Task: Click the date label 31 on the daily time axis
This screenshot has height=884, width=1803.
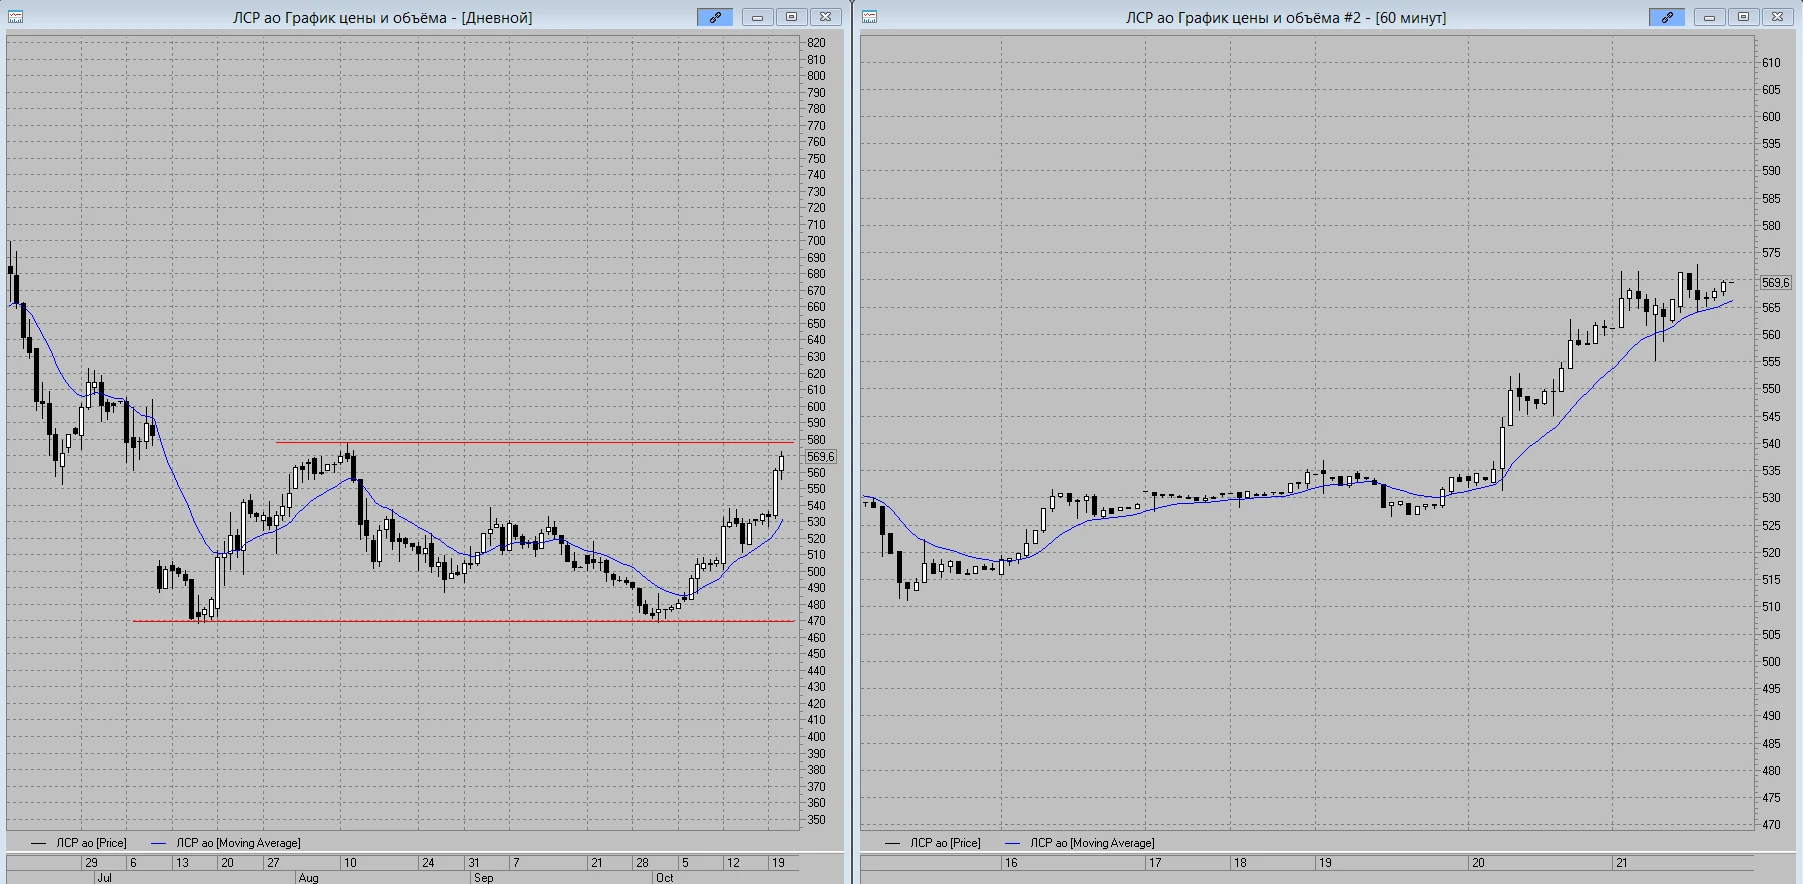Action: coord(474,862)
